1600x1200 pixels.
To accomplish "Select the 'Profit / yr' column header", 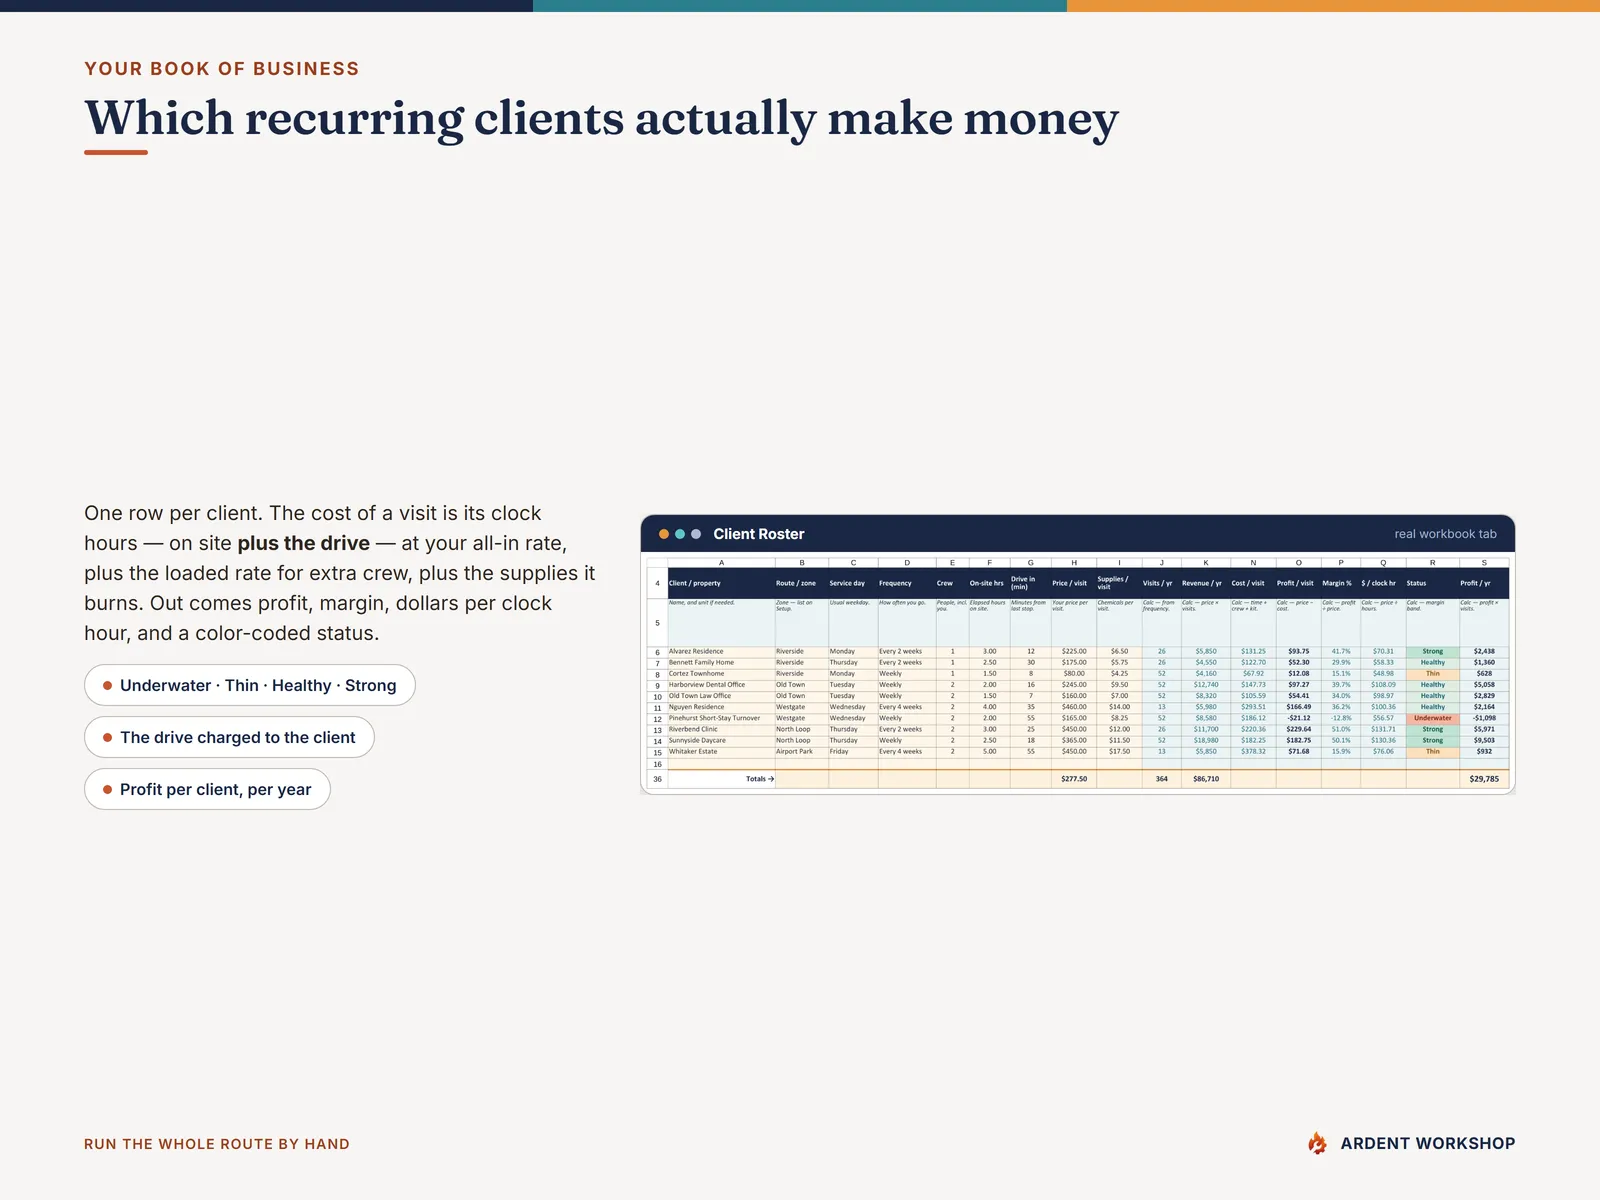I will point(1483,583).
